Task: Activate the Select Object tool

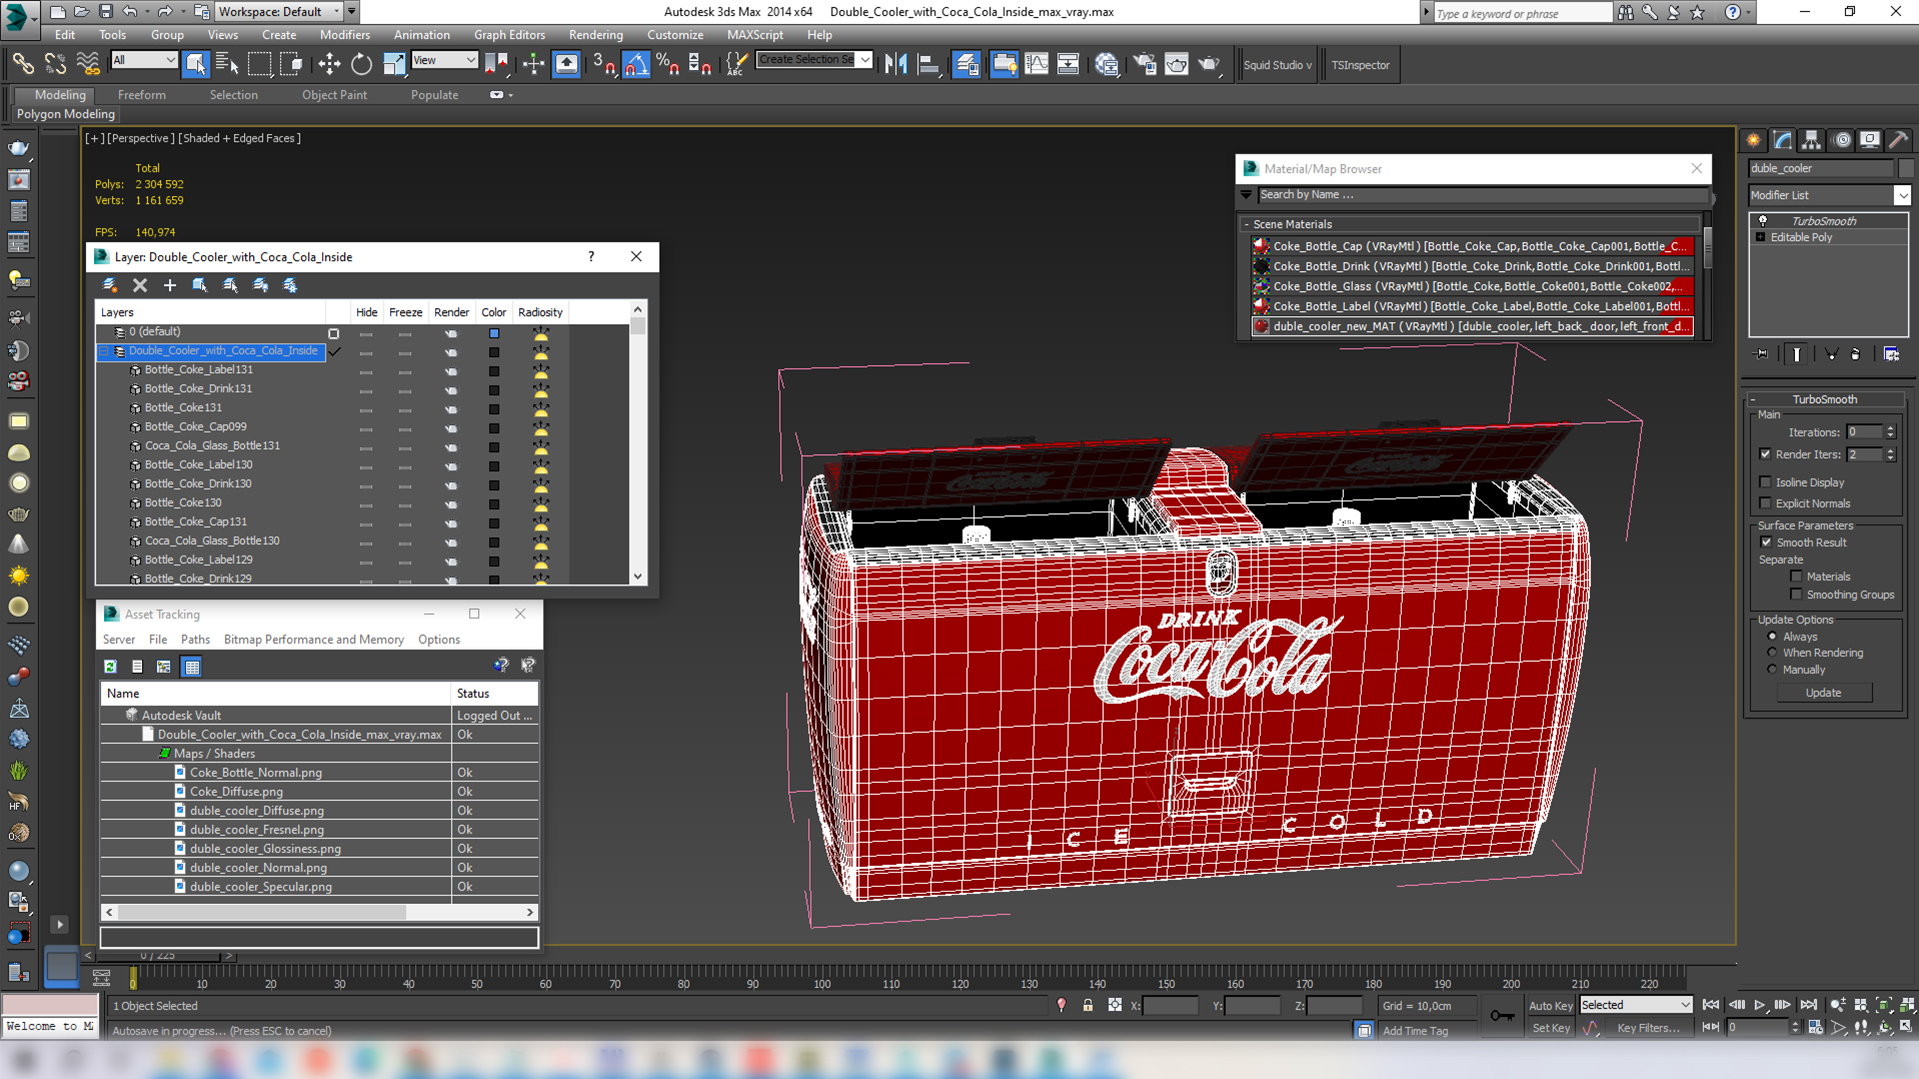Action: (195, 64)
